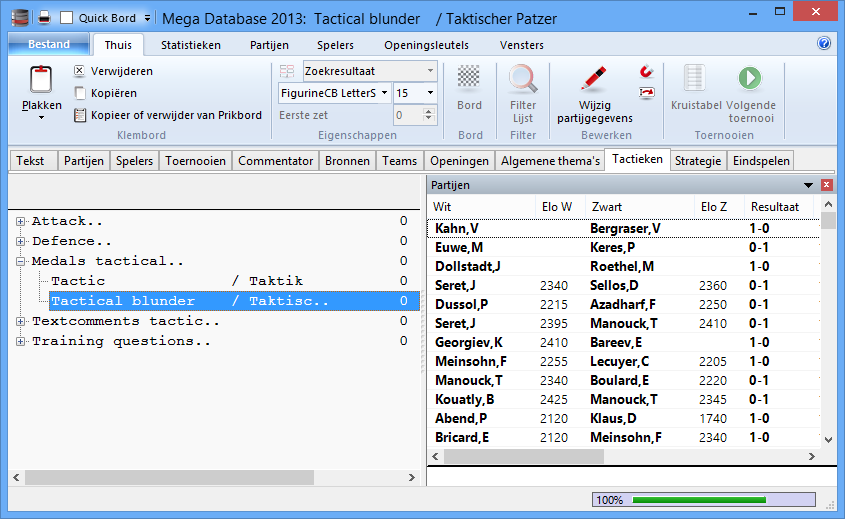Expand the Defence tree node
Image resolution: width=845 pixels, height=519 pixels.
[x=20, y=241]
